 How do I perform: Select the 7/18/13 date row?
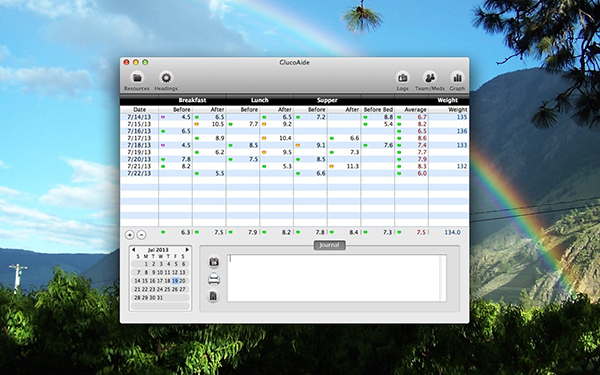(294, 145)
